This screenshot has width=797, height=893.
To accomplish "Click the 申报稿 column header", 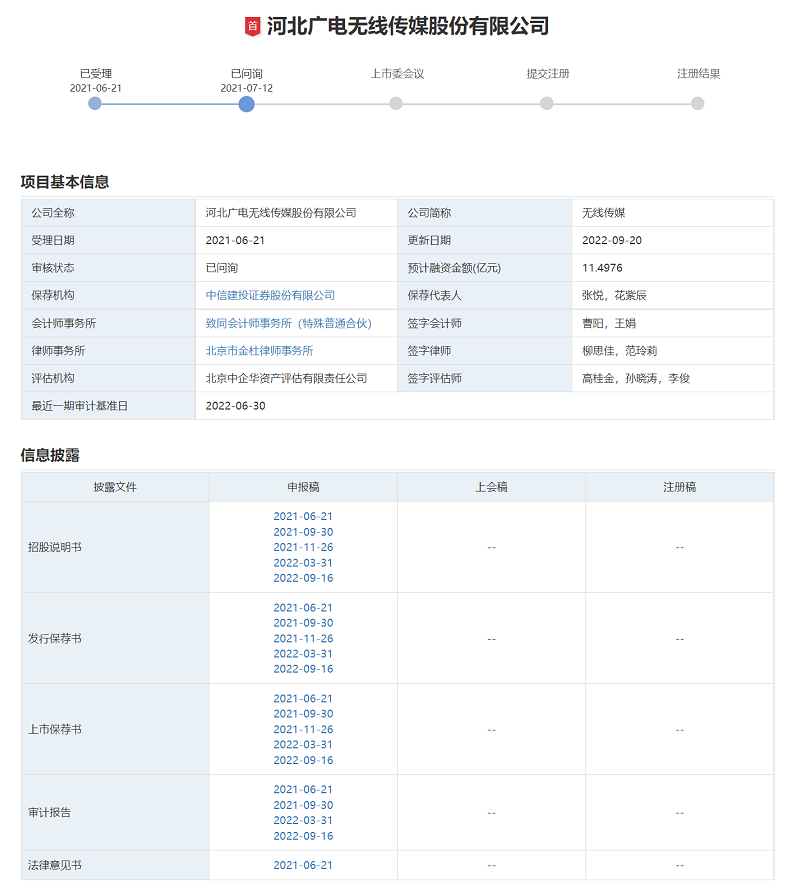I will (303, 488).
